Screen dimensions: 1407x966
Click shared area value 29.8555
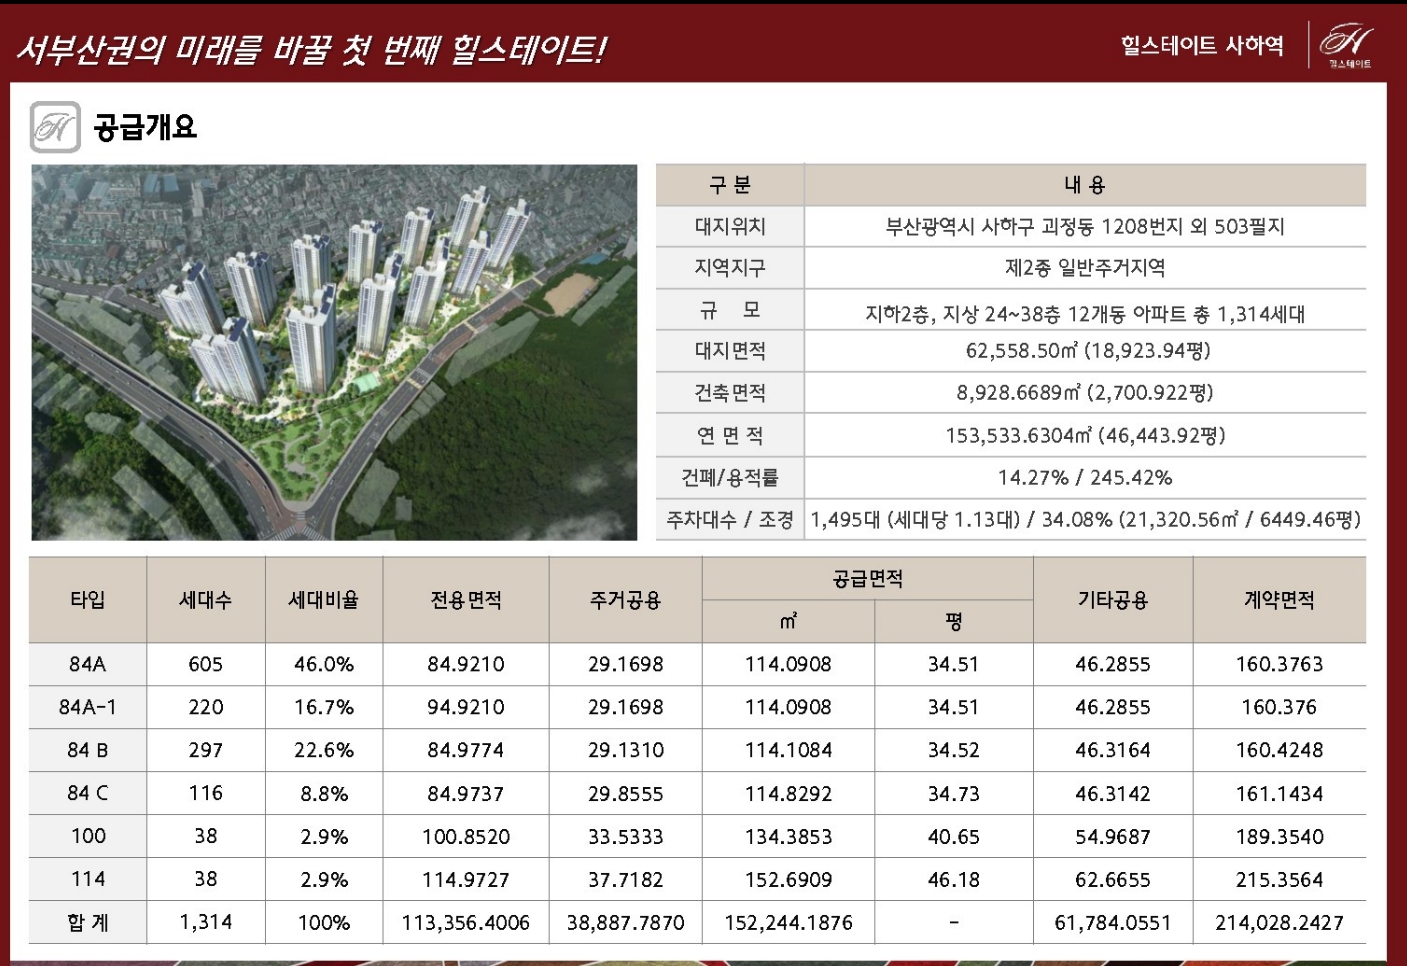[626, 793]
